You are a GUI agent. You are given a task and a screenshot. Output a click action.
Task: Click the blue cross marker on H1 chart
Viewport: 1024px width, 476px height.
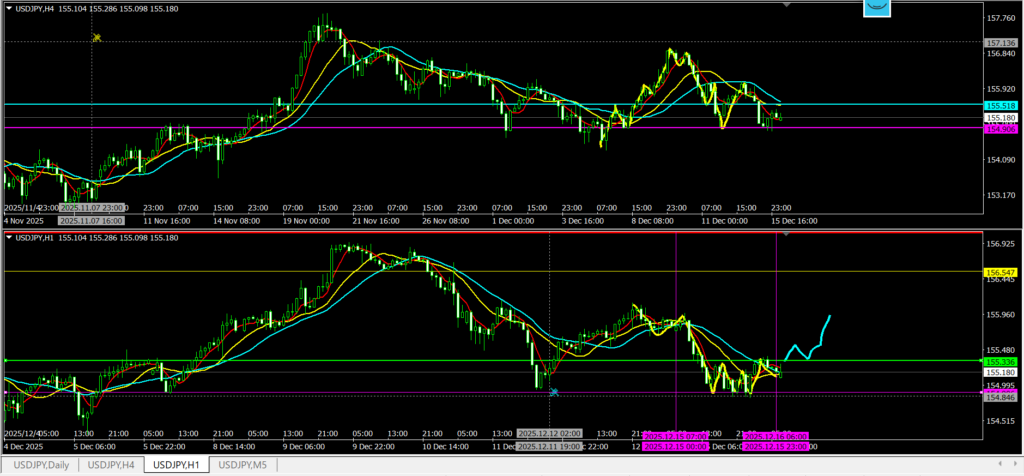pos(553,391)
